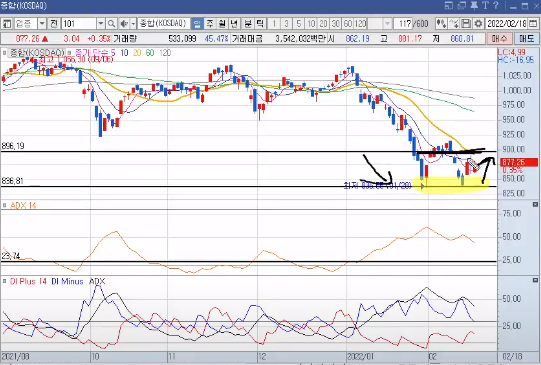
Task: Expand the 업종 category dropdown arrow
Action: click(42, 23)
